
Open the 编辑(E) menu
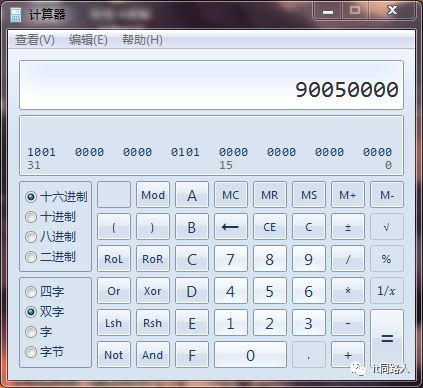pyautogui.click(x=88, y=40)
